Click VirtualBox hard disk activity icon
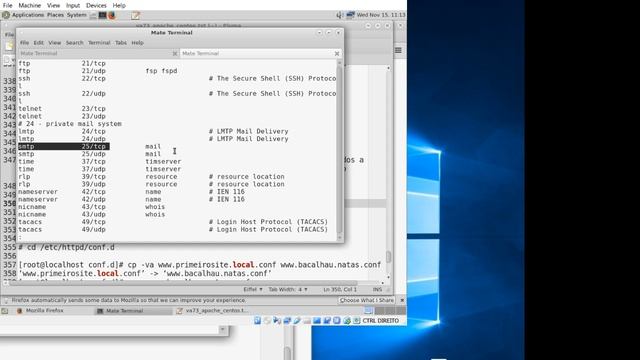 (x=258, y=321)
